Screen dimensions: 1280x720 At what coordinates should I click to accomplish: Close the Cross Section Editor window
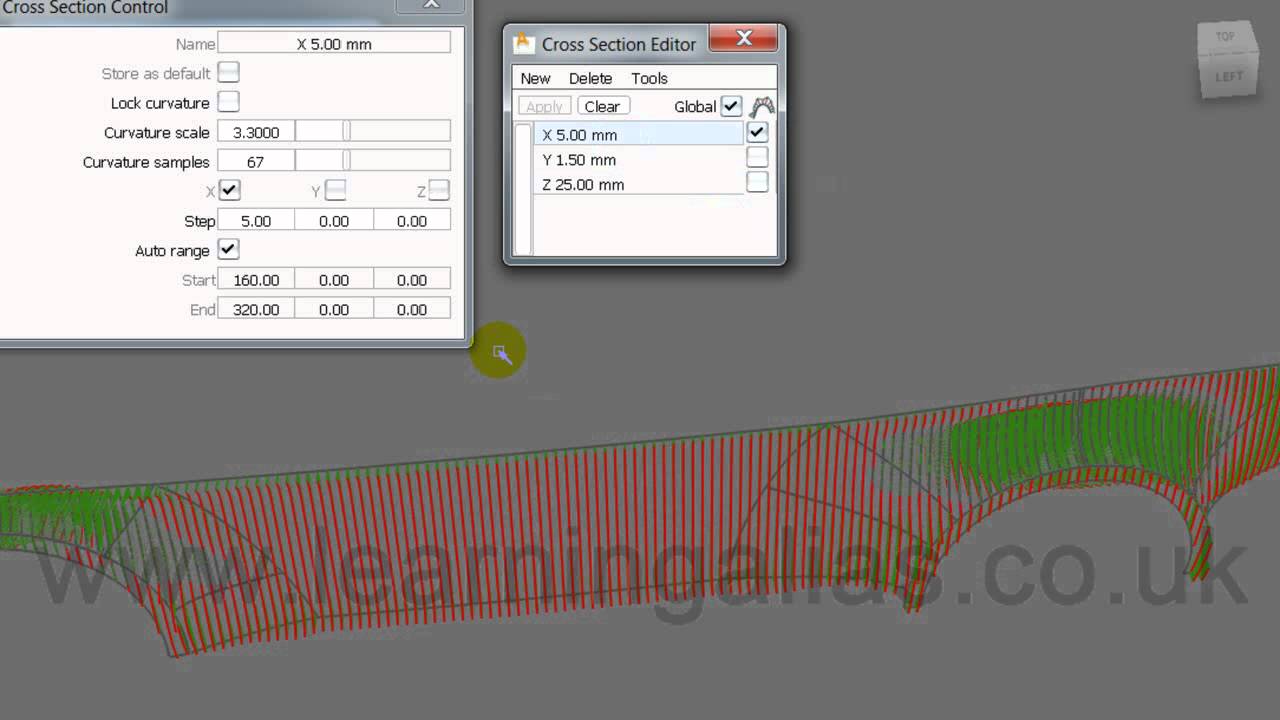click(x=743, y=38)
